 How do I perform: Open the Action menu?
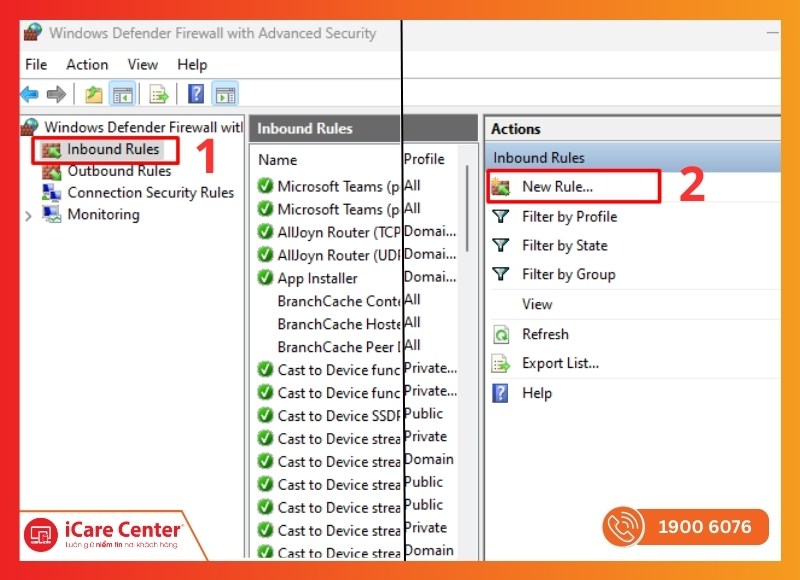(x=87, y=64)
